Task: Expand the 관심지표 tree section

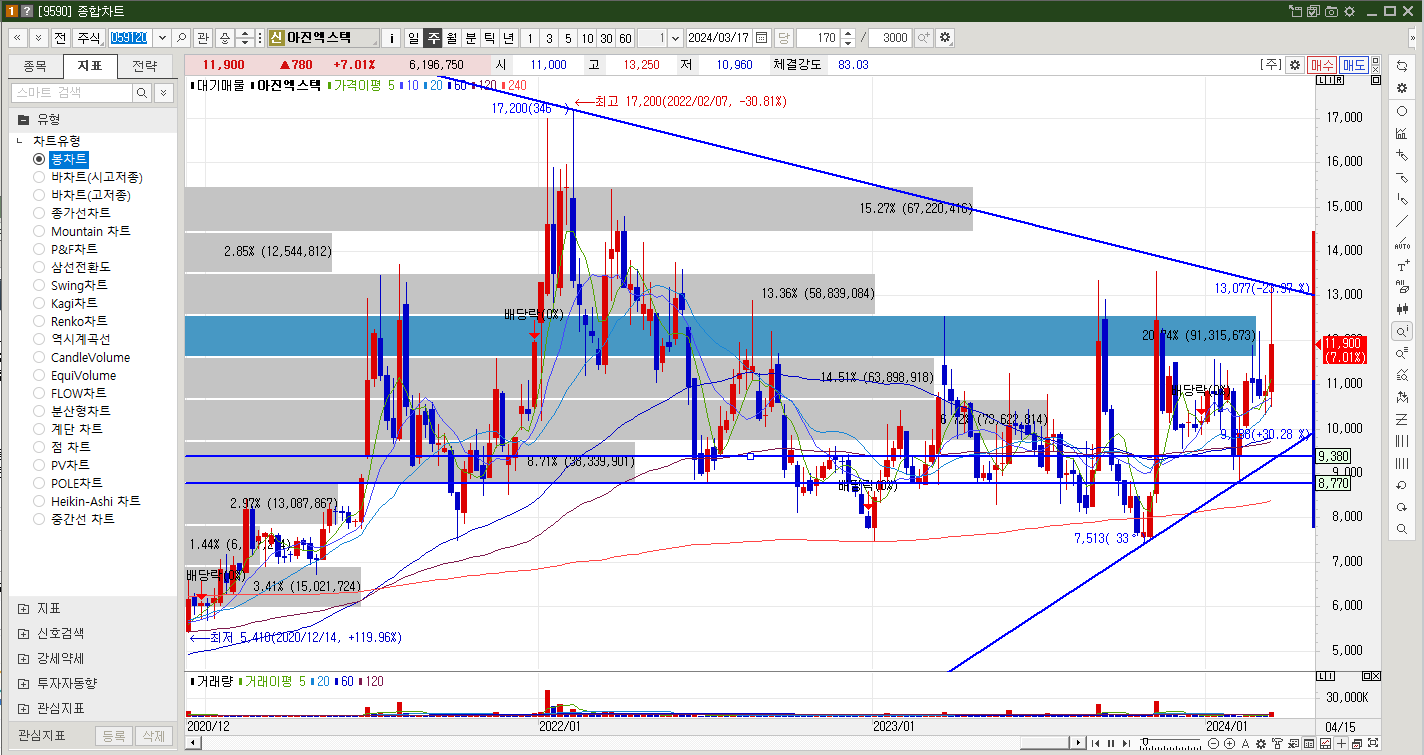Action: point(23,708)
